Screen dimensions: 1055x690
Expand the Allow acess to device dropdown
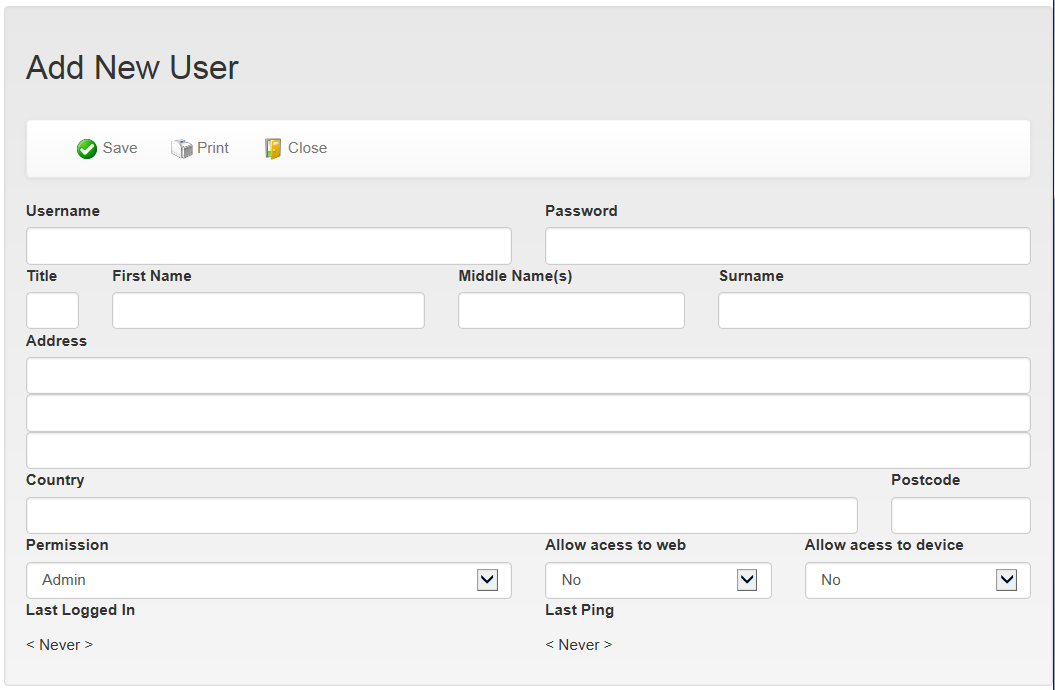918,580
